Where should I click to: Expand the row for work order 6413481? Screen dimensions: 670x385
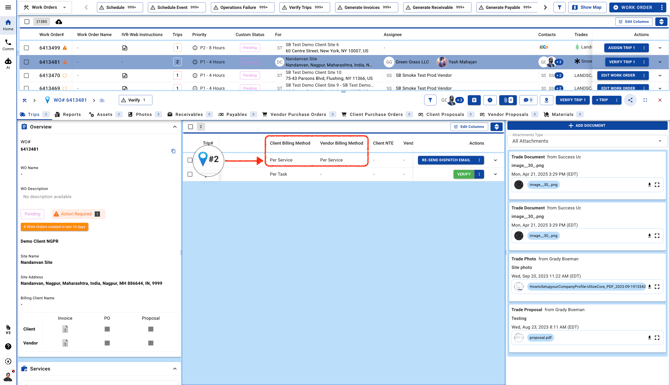pos(660,62)
